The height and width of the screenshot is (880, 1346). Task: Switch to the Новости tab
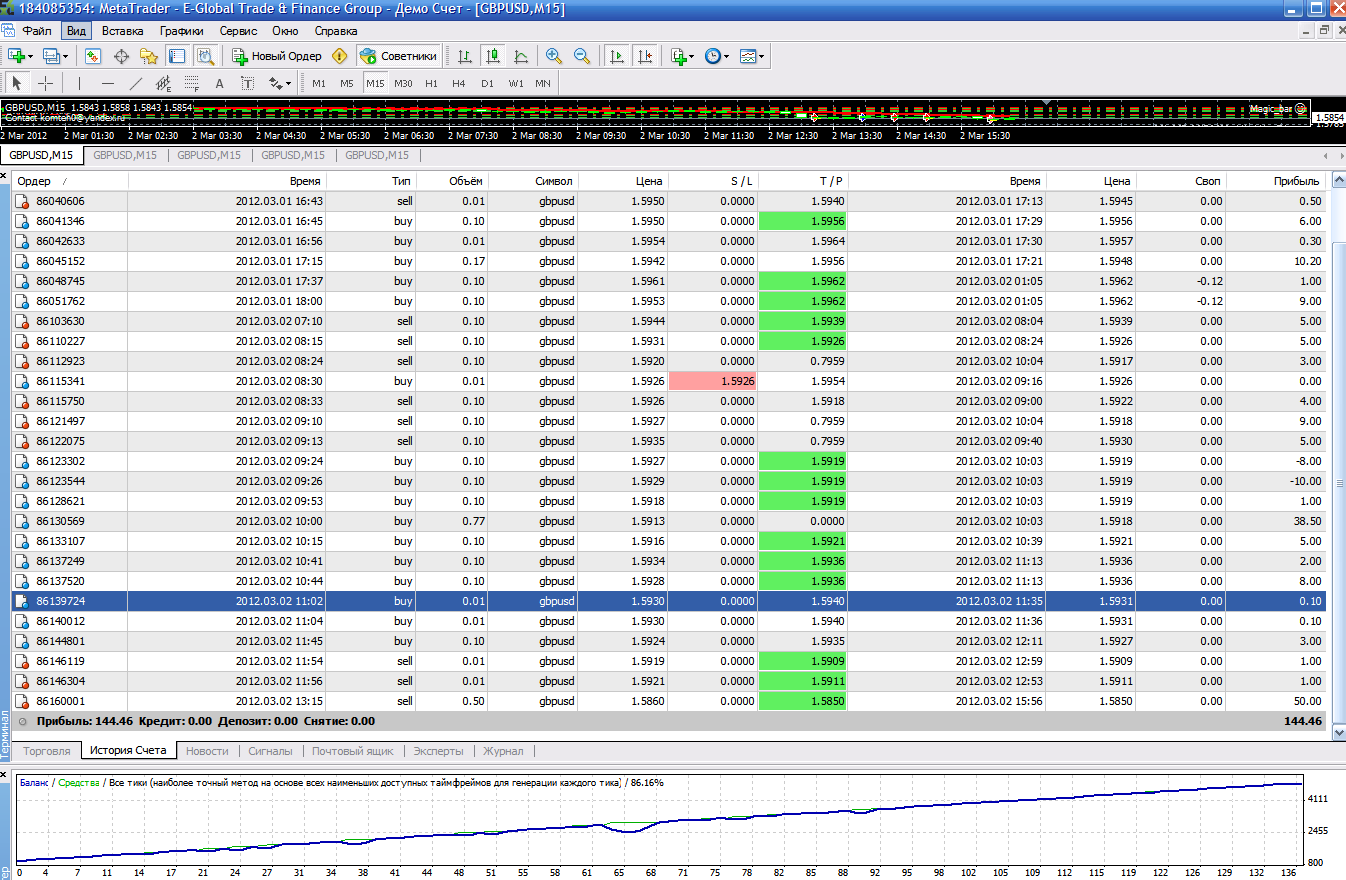coord(207,750)
